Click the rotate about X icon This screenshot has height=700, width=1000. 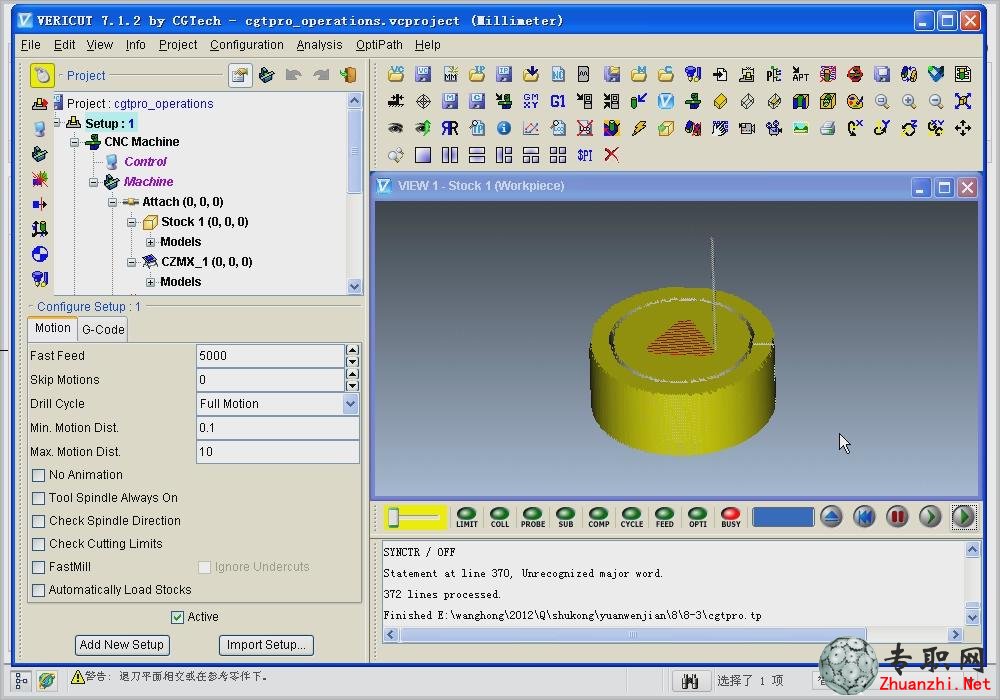pyautogui.click(x=855, y=128)
